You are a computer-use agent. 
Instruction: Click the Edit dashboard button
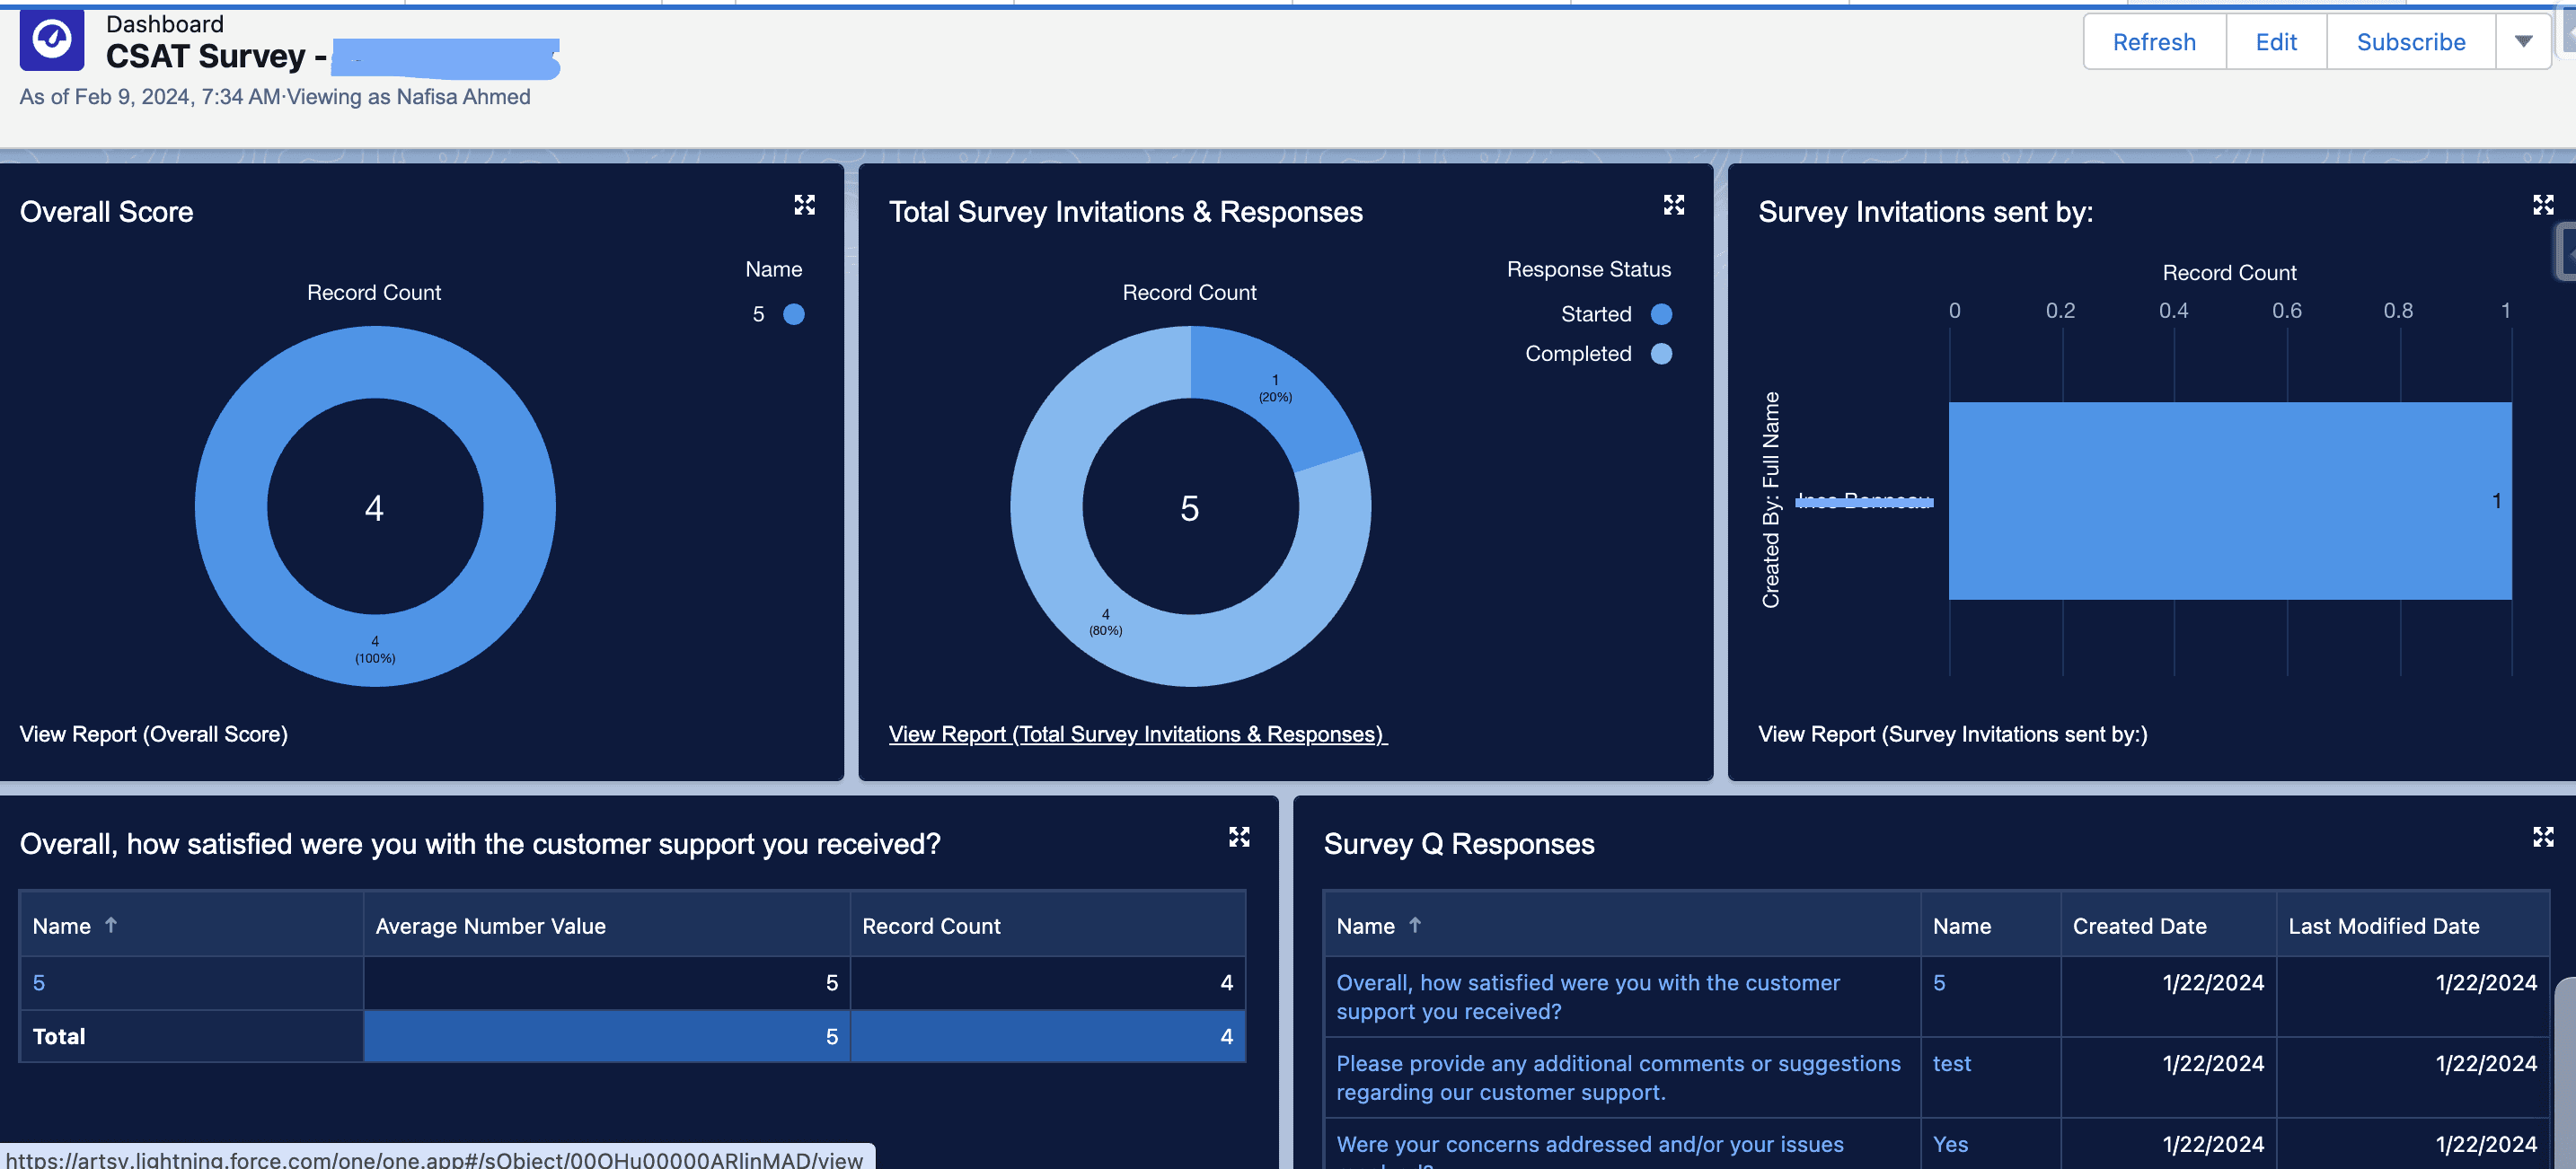2275,42
